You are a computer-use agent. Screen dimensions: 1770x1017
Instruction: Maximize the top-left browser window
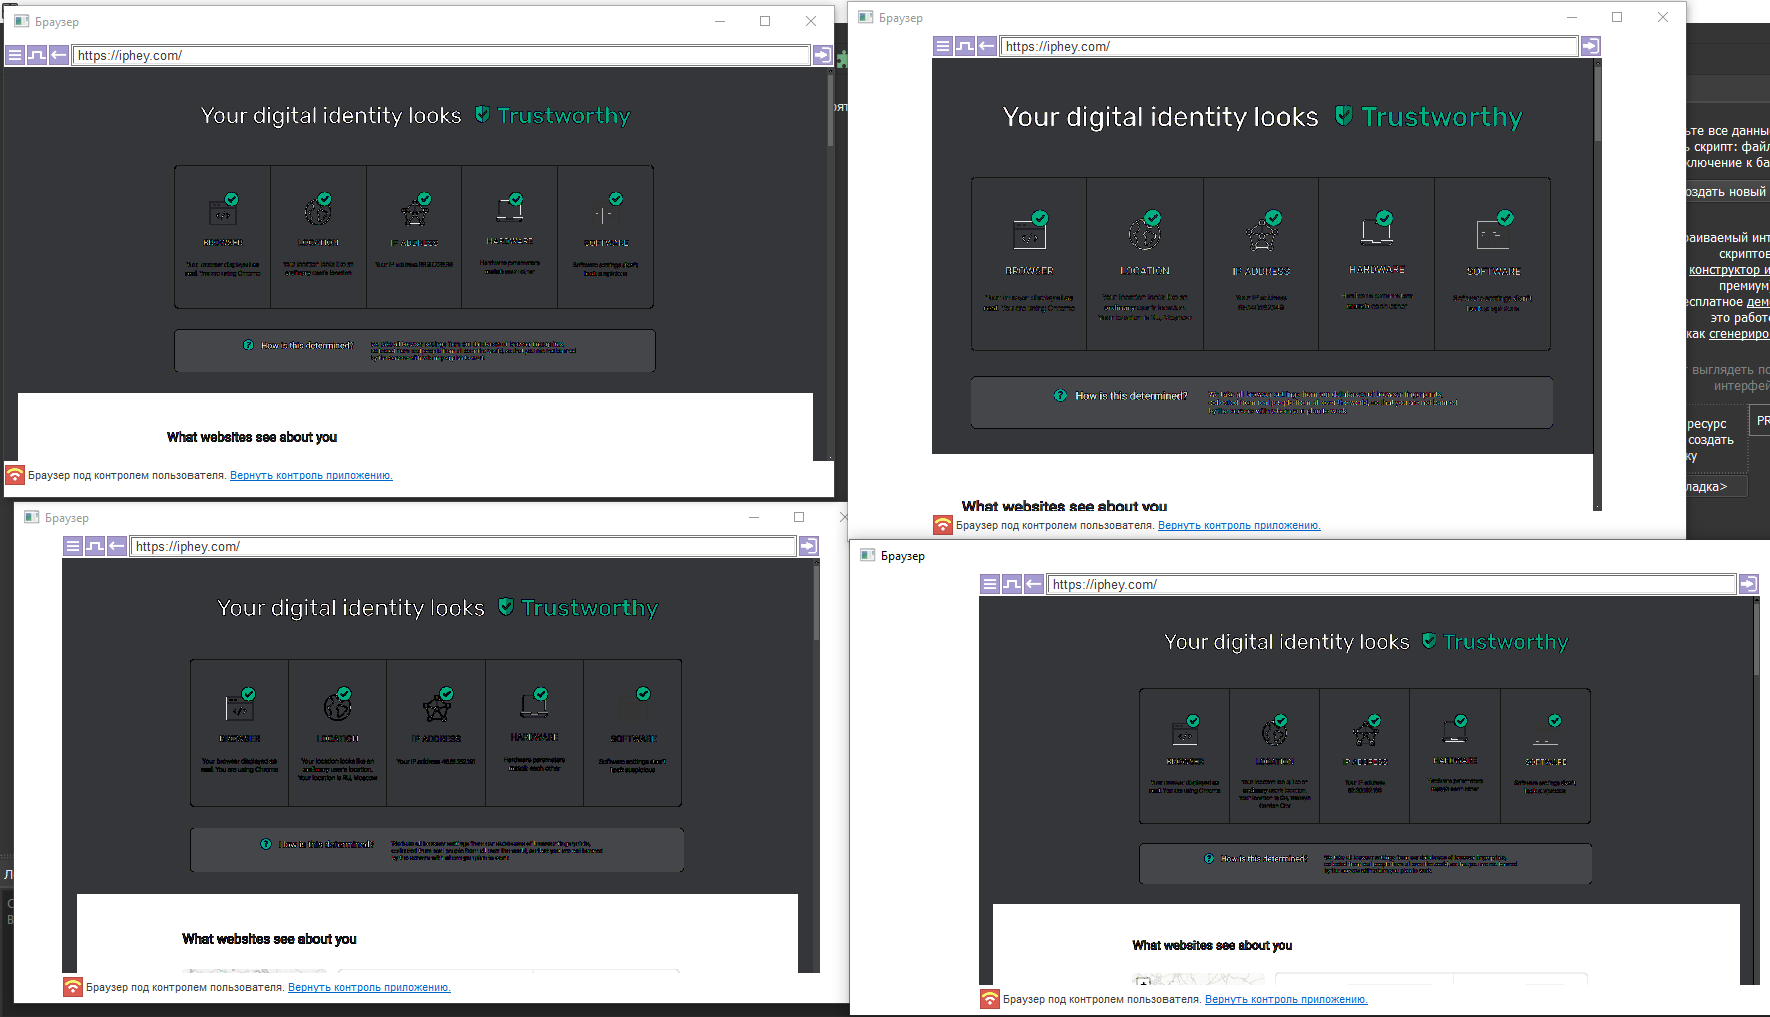click(765, 21)
